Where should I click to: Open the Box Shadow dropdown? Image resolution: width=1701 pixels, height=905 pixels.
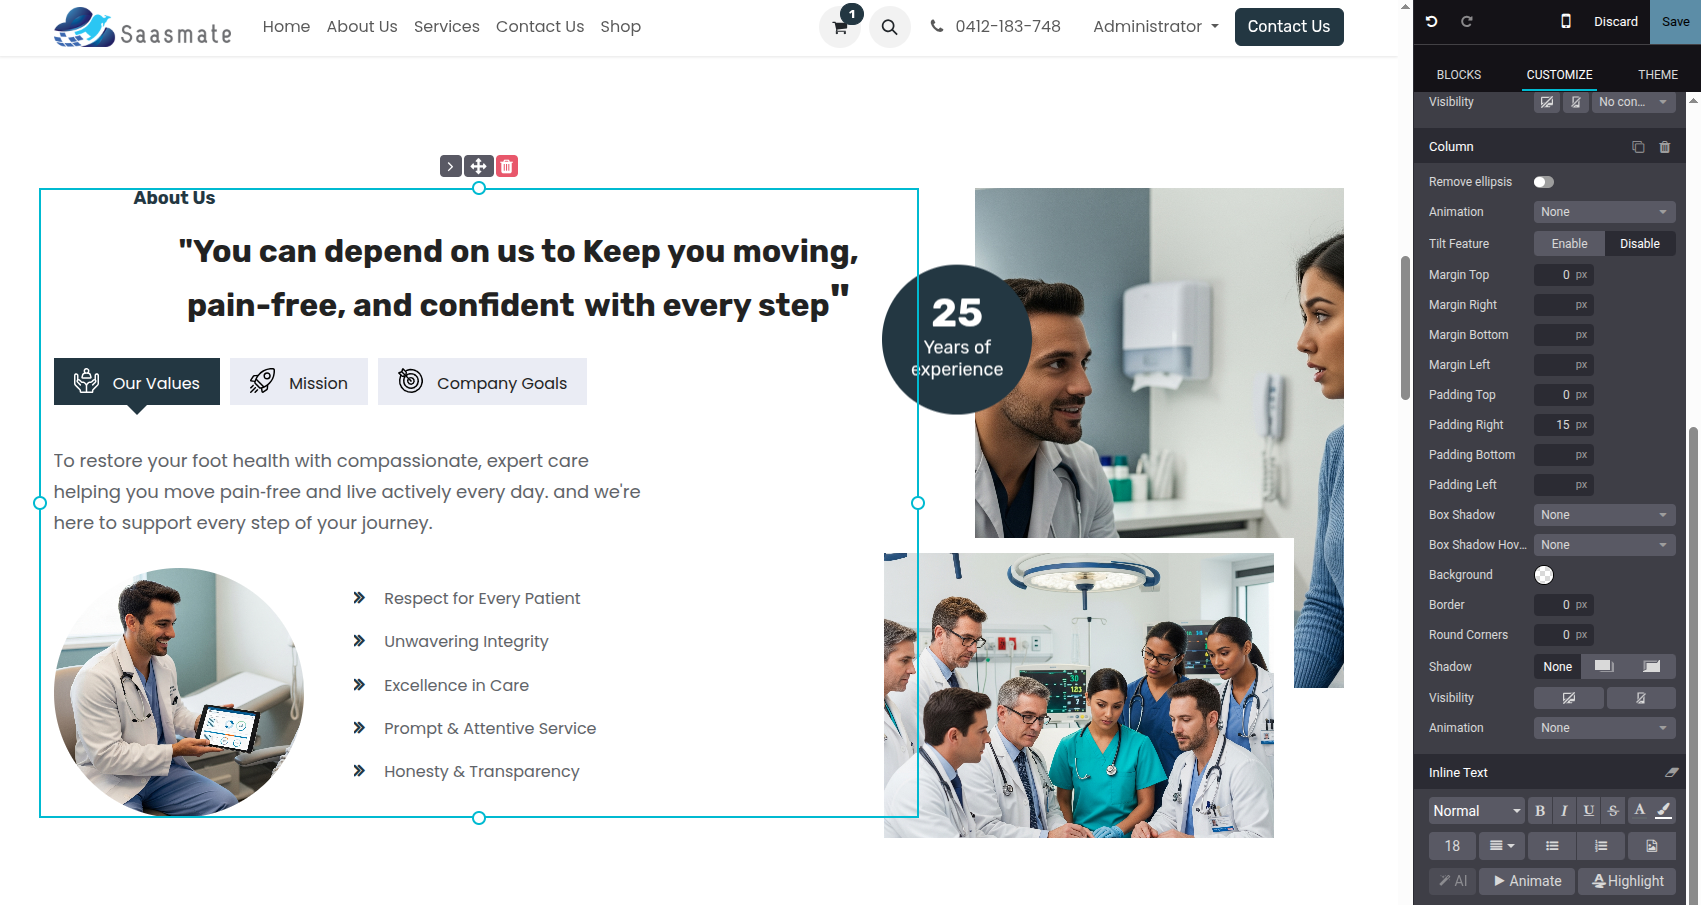(x=1604, y=515)
